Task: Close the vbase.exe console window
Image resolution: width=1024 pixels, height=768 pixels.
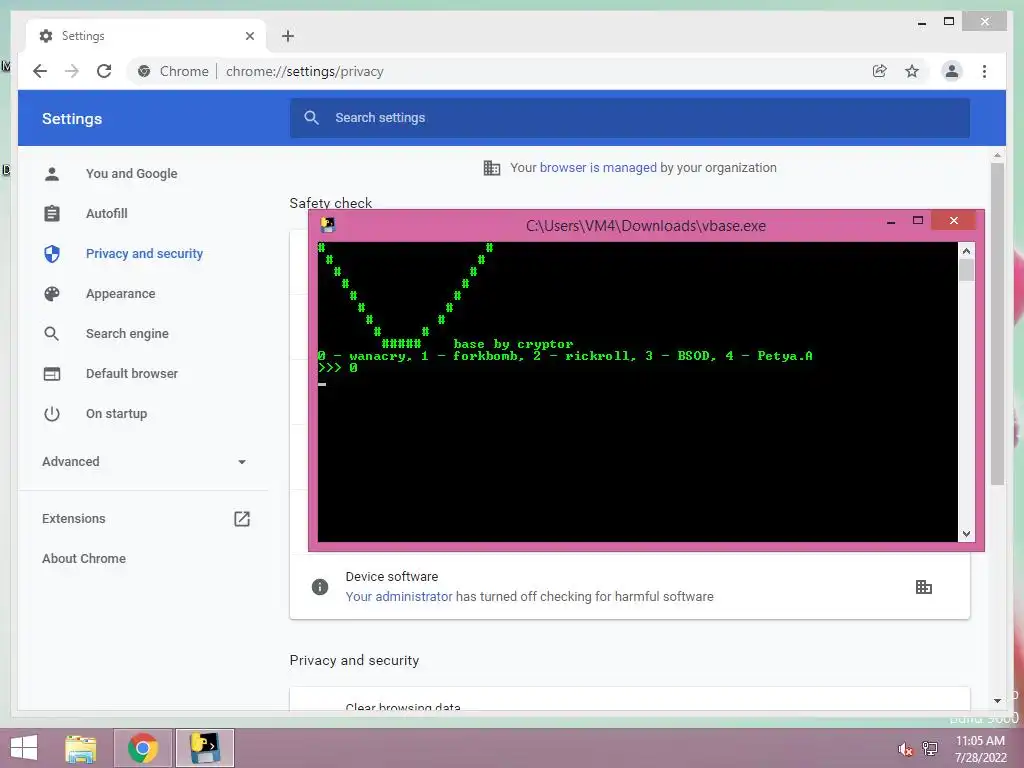Action: 953,221
